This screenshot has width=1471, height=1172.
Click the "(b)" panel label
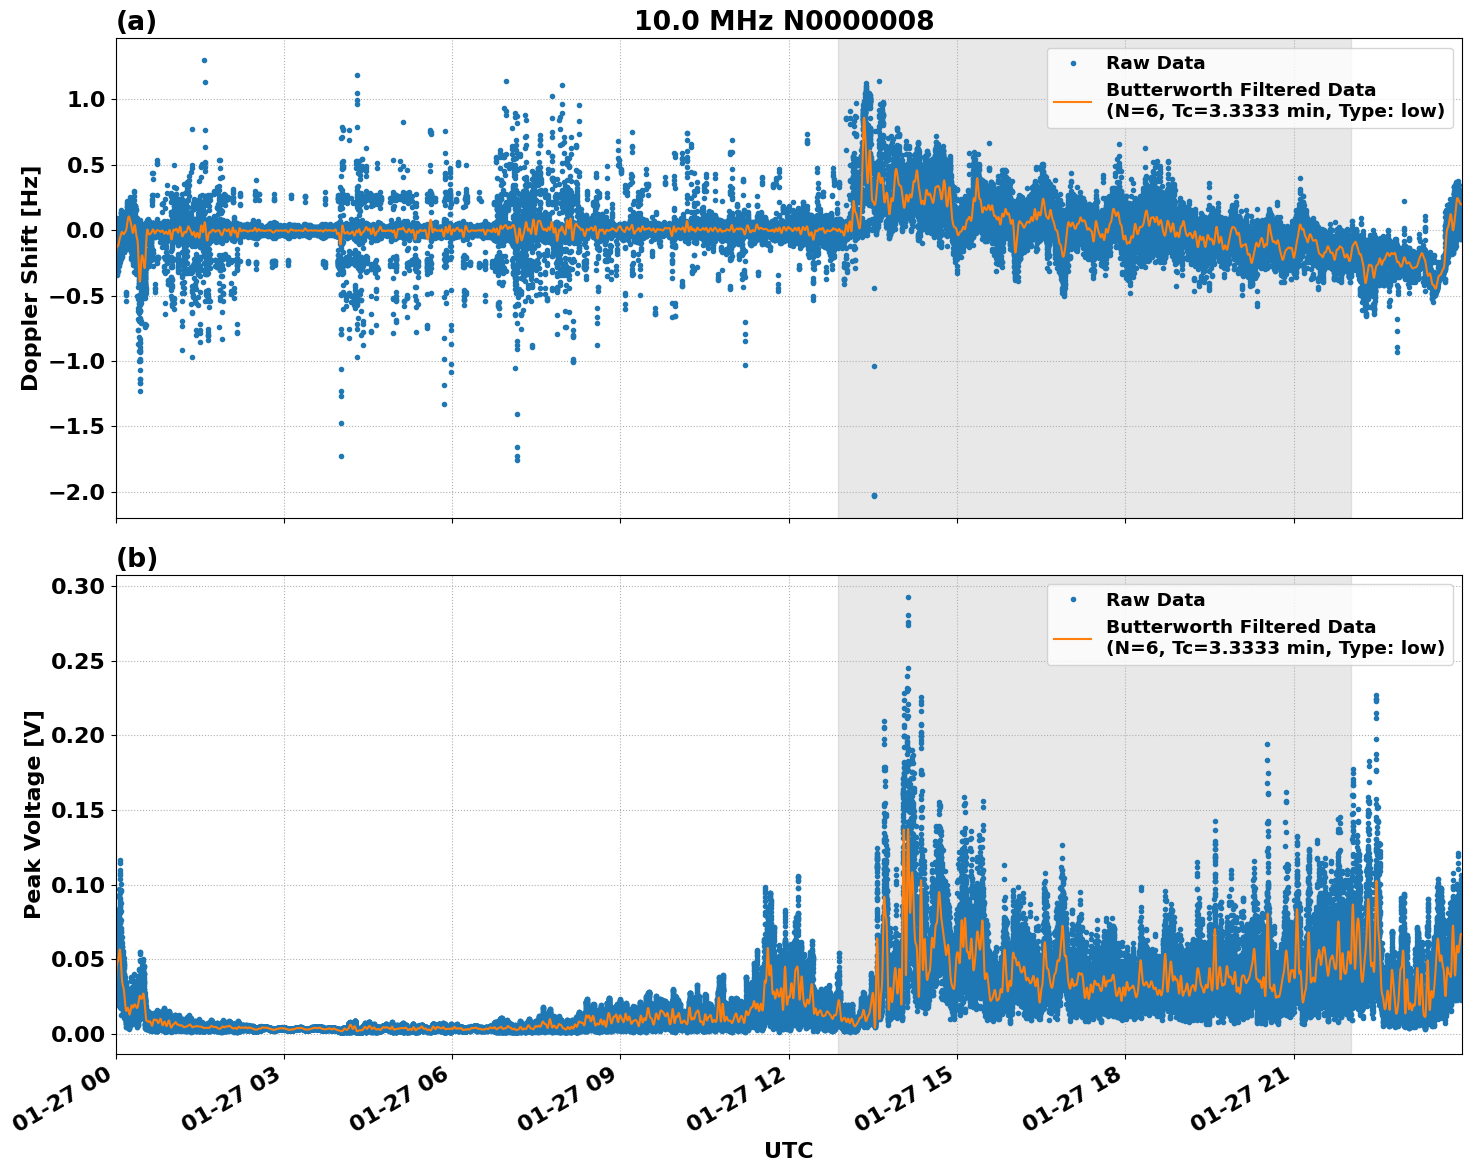coord(137,558)
